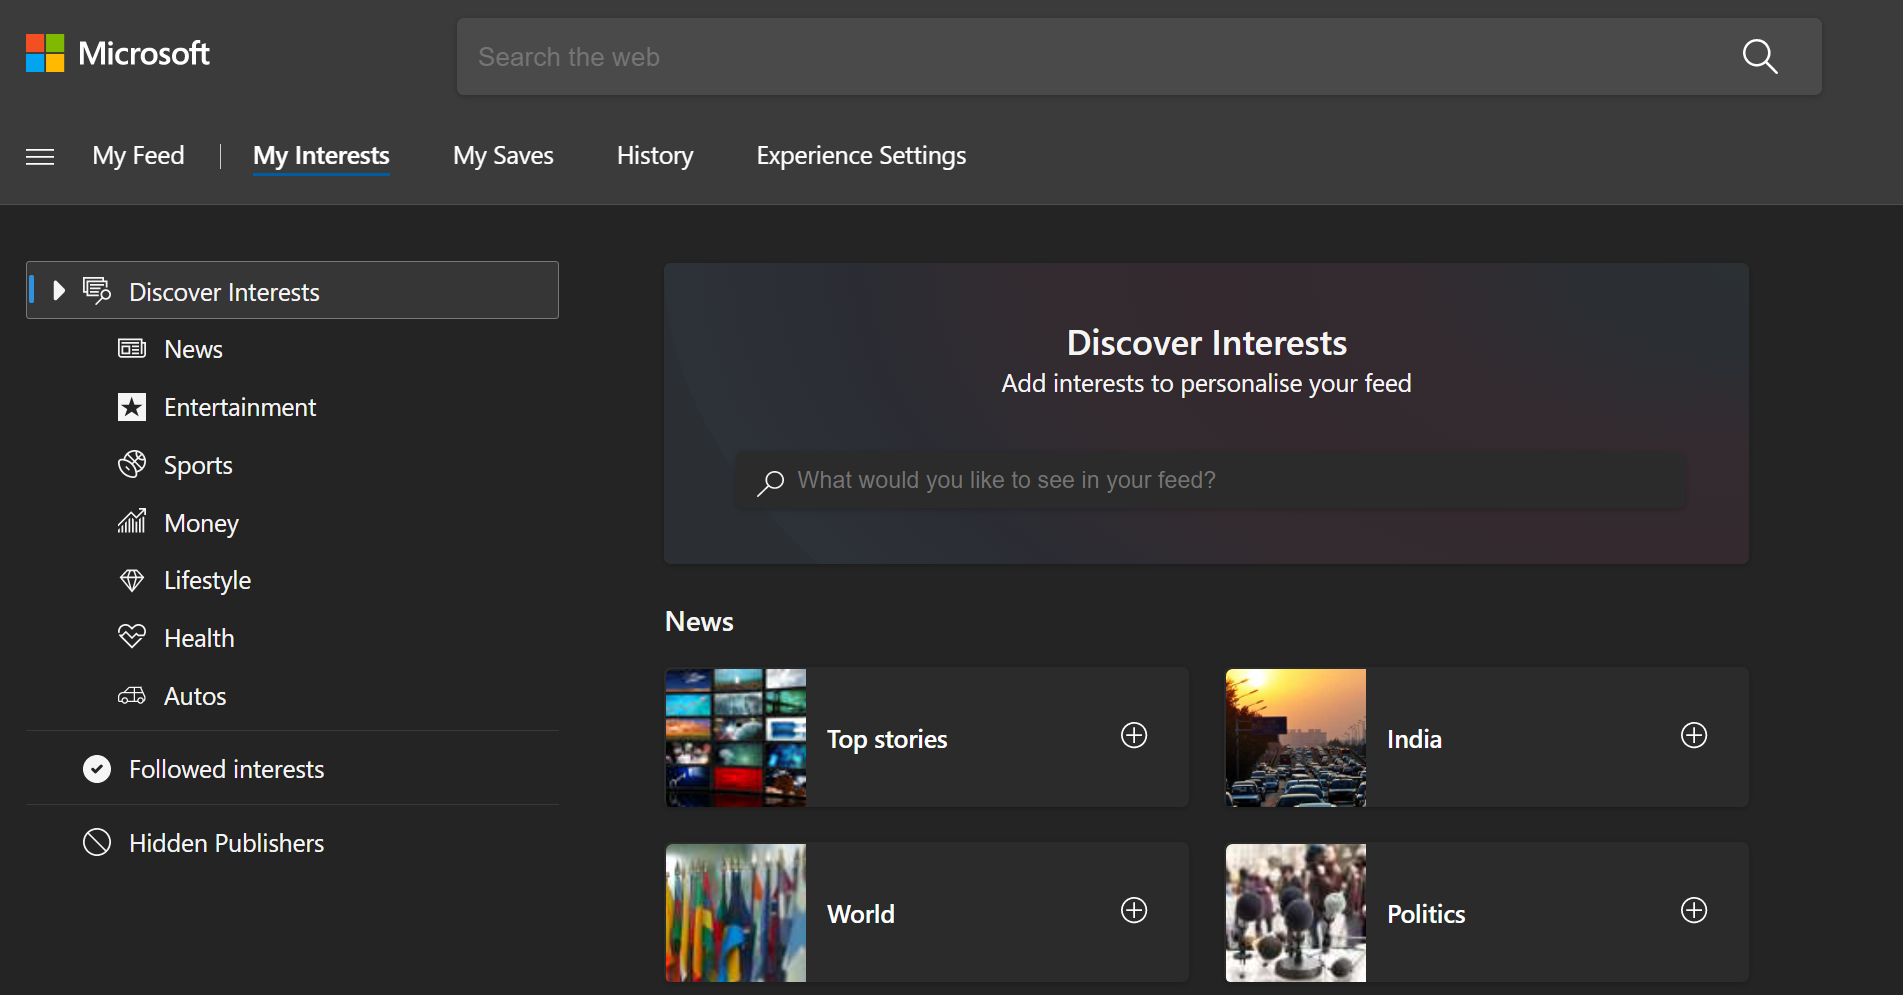Screen dimensions: 1903x995
Task: Click the Discover Interests list icon
Action: 97,291
